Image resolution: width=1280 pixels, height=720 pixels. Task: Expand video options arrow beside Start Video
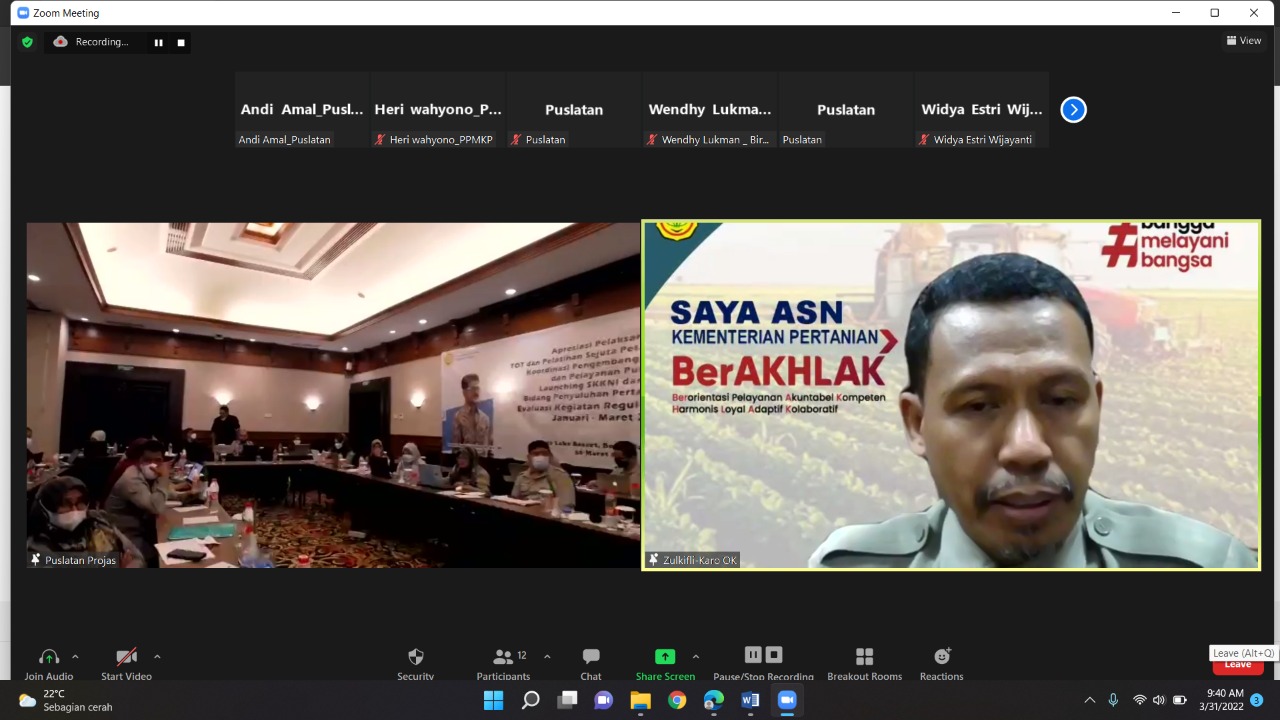pos(157,657)
